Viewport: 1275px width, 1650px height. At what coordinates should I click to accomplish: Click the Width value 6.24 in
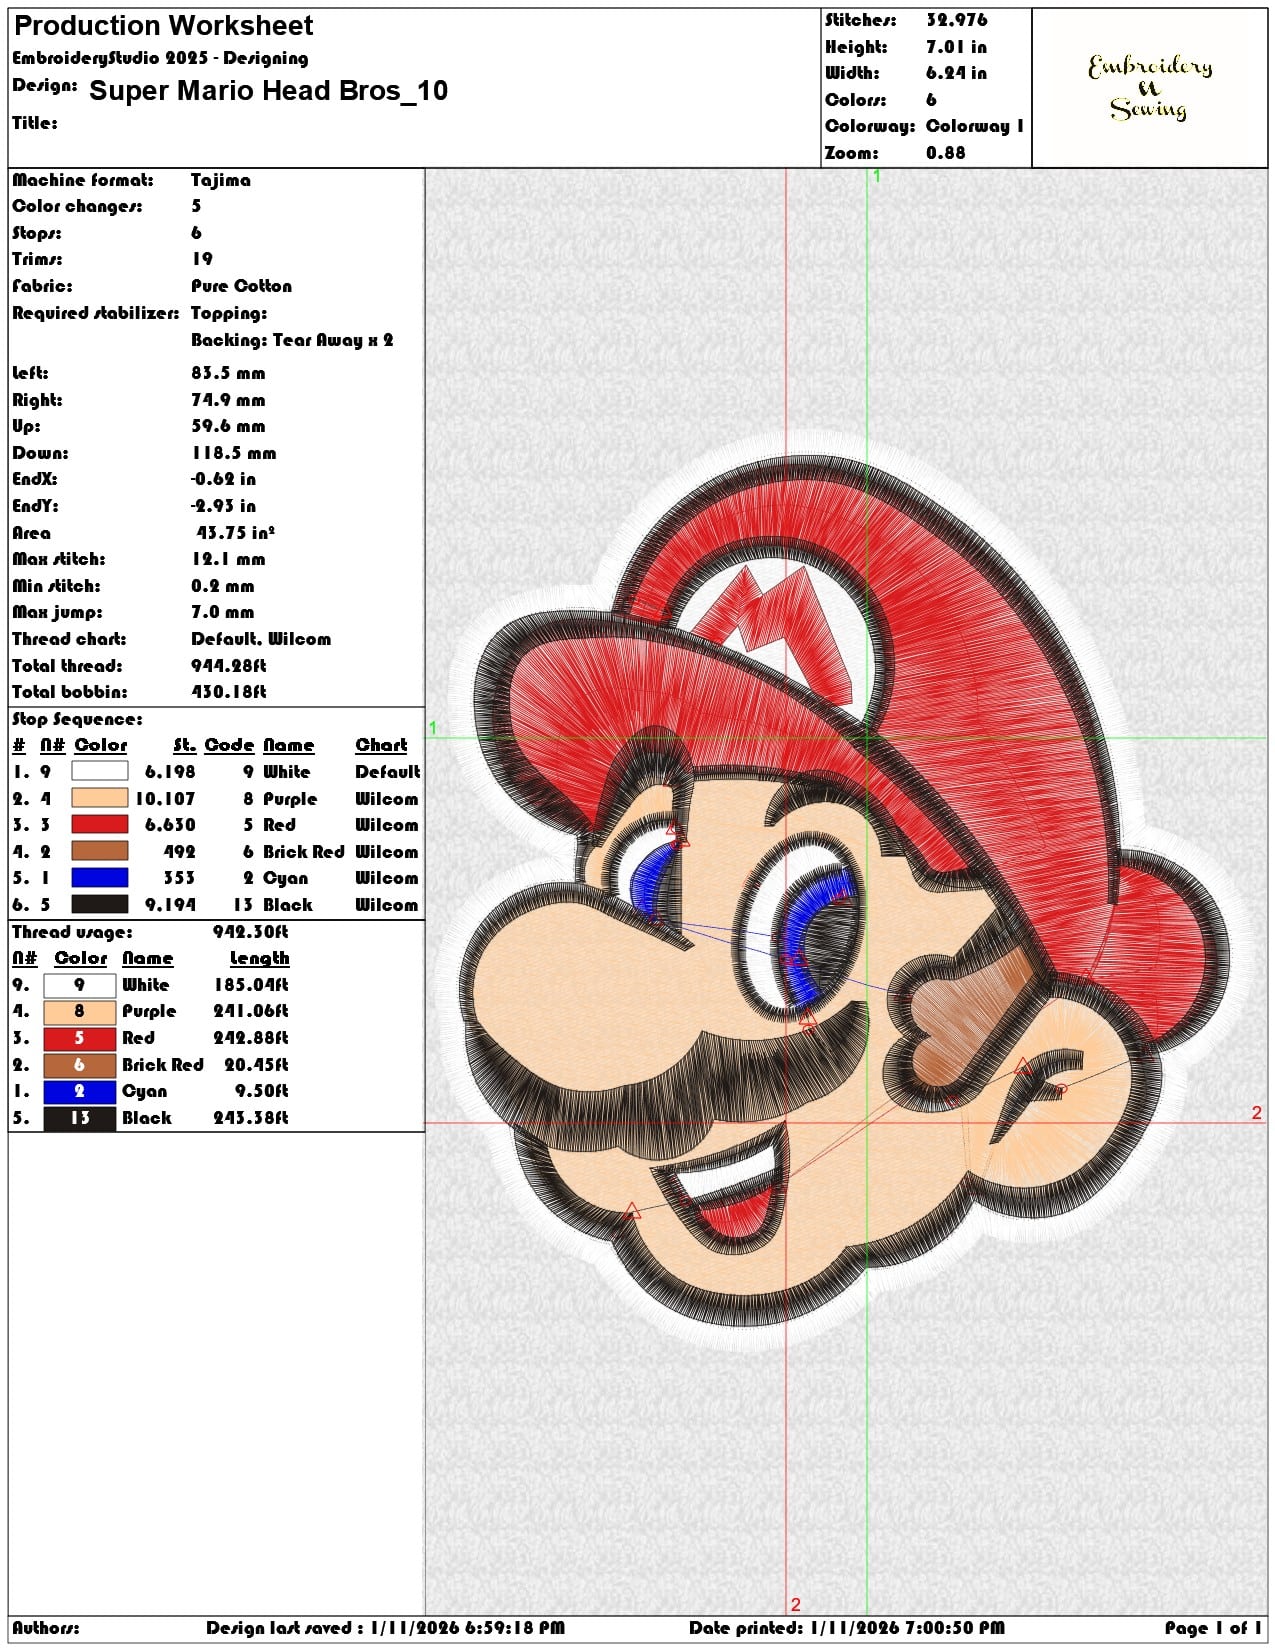point(957,73)
